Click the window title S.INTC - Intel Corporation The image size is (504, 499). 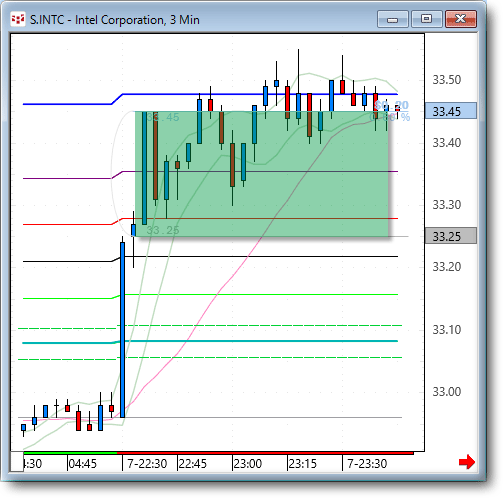point(115,20)
